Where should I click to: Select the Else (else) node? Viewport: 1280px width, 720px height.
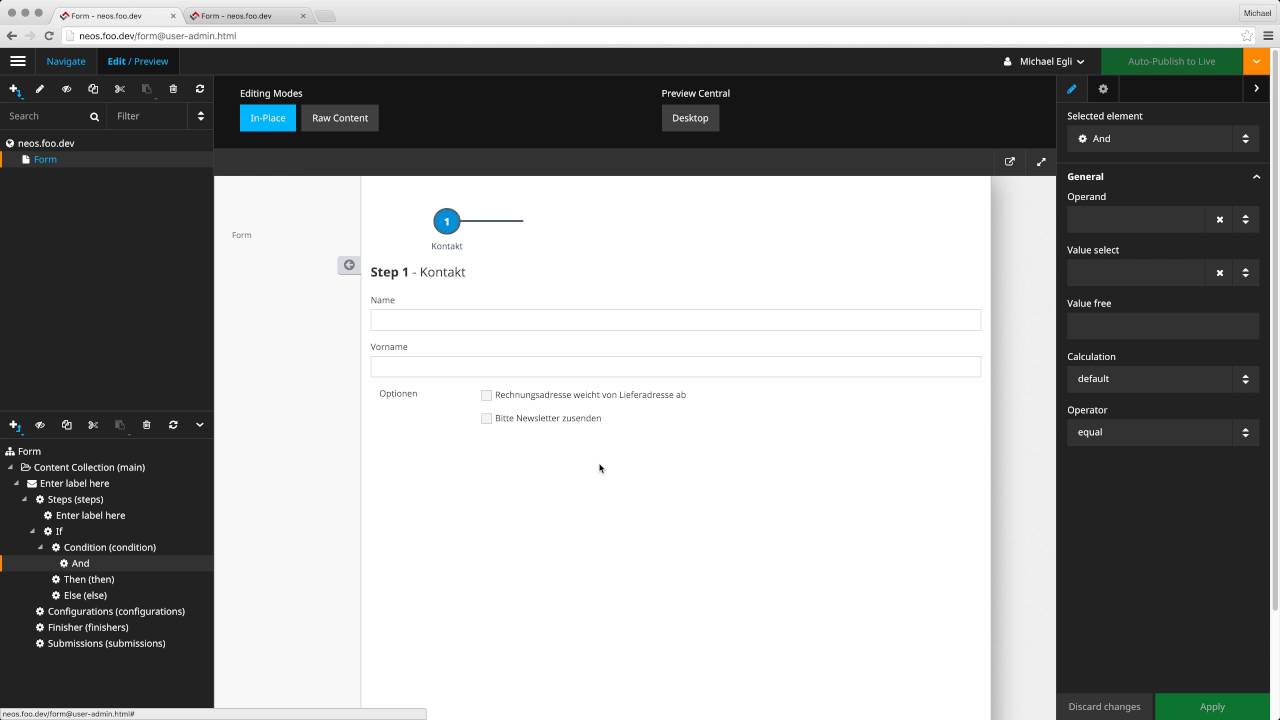pos(85,595)
